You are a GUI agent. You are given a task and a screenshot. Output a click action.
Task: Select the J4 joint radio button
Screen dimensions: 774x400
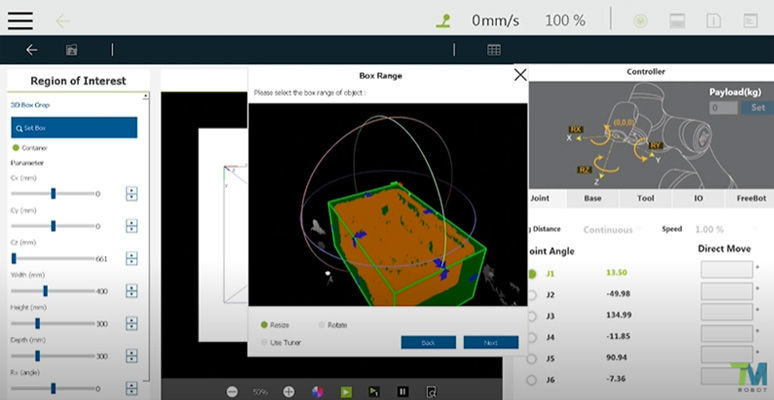[x=532, y=338]
